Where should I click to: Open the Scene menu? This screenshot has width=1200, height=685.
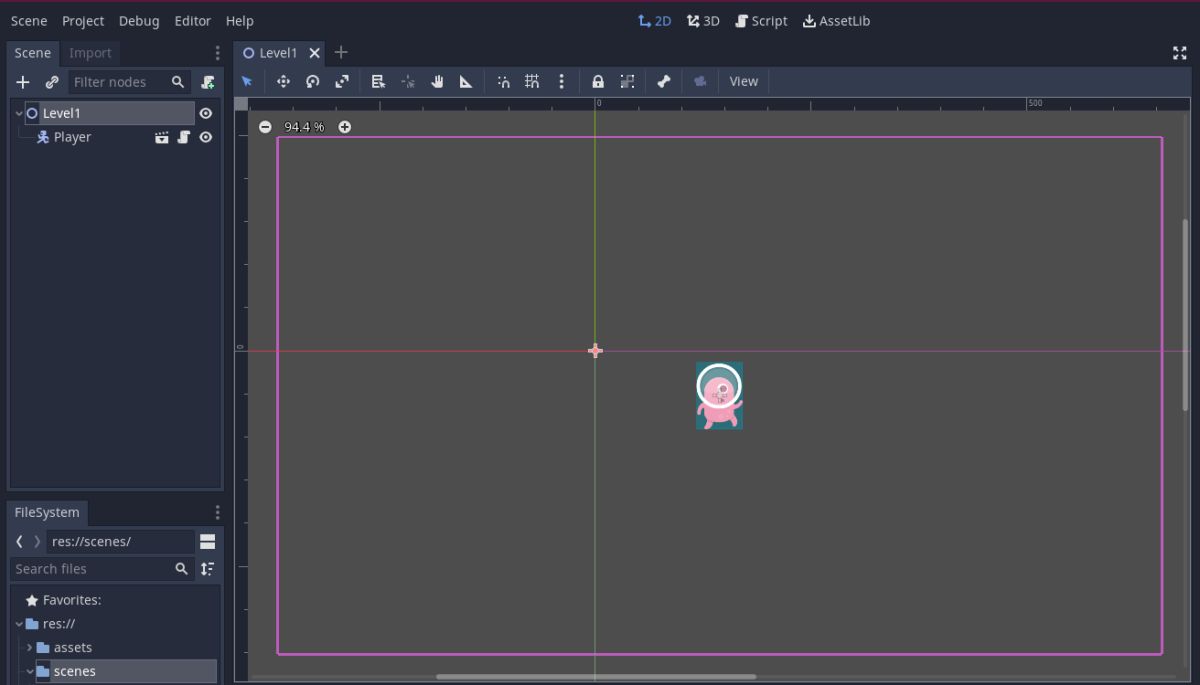(x=29, y=21)
